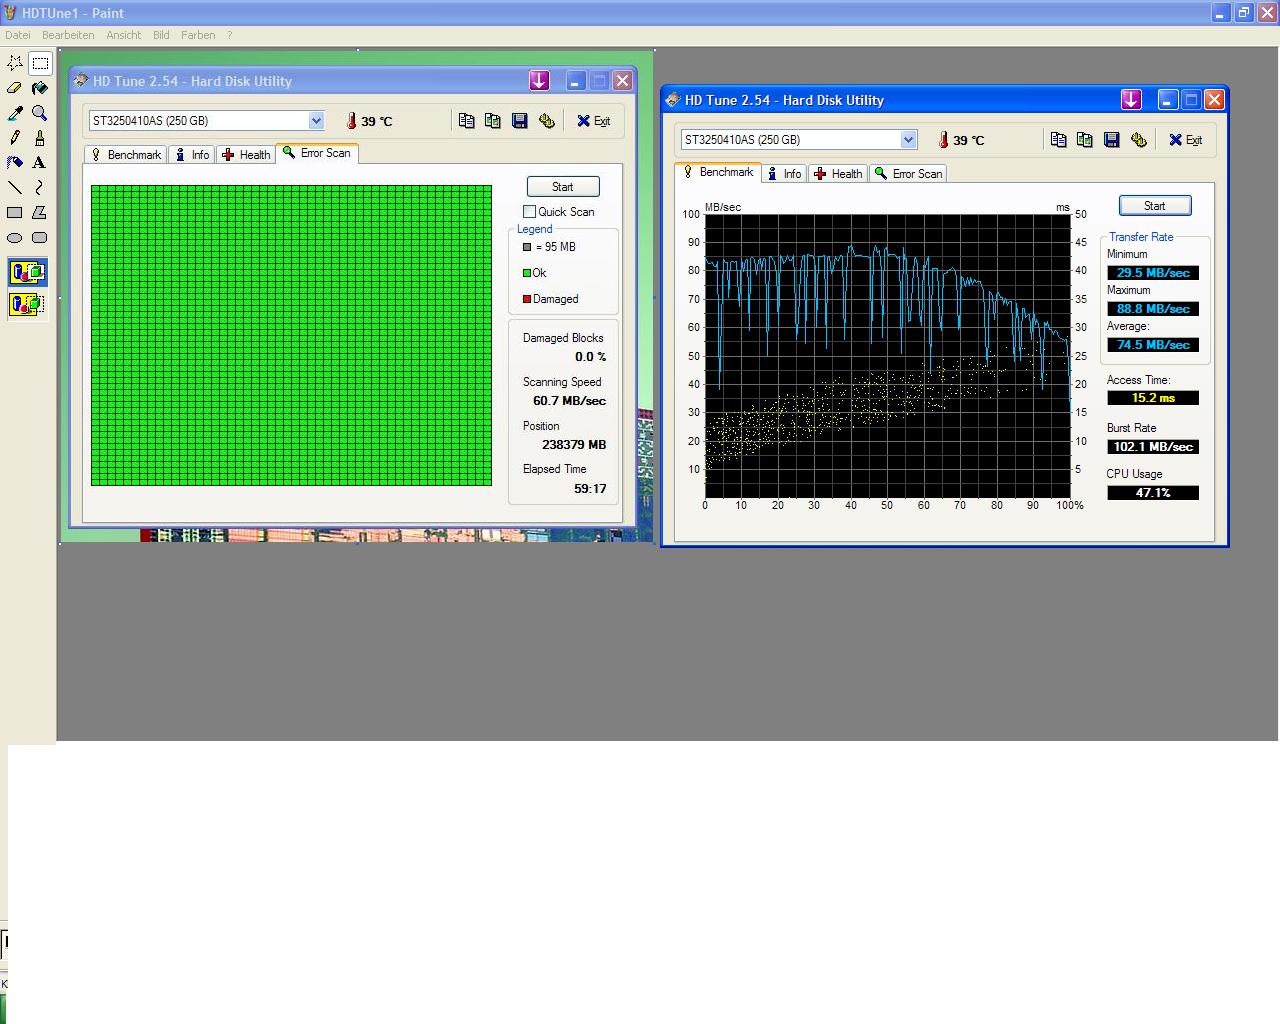Open Info tab in left HD Tune window

point(192,155)
